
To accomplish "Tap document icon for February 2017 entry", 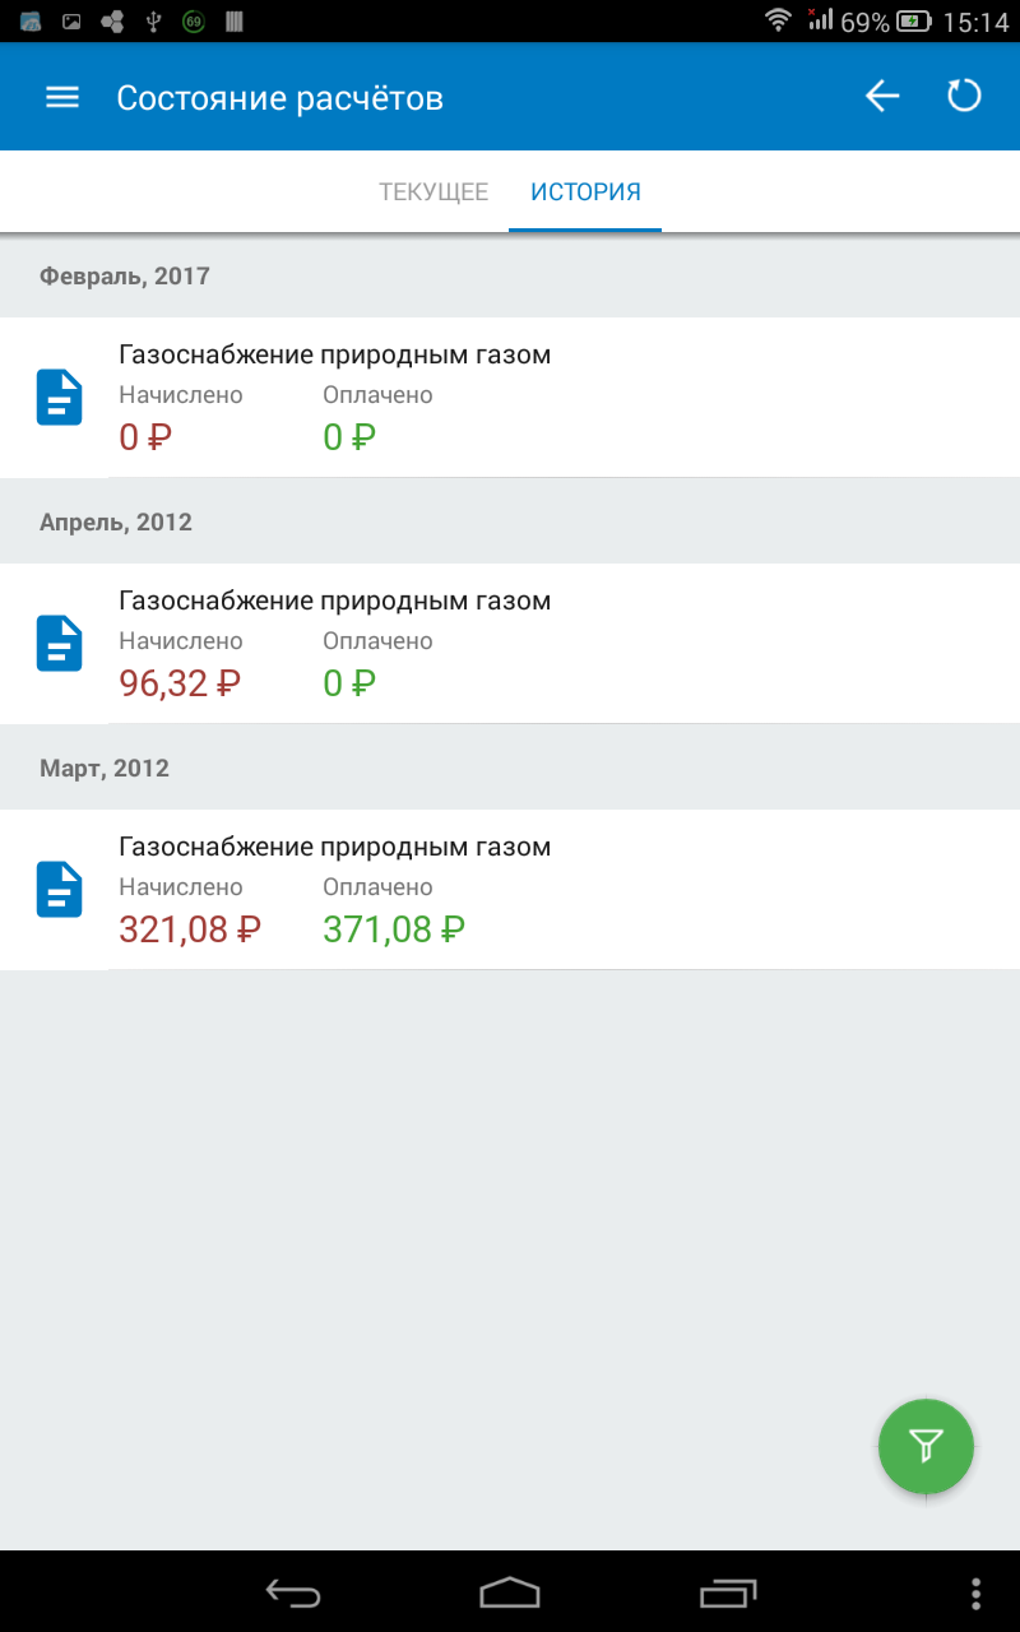I will (x=60, y=397).
